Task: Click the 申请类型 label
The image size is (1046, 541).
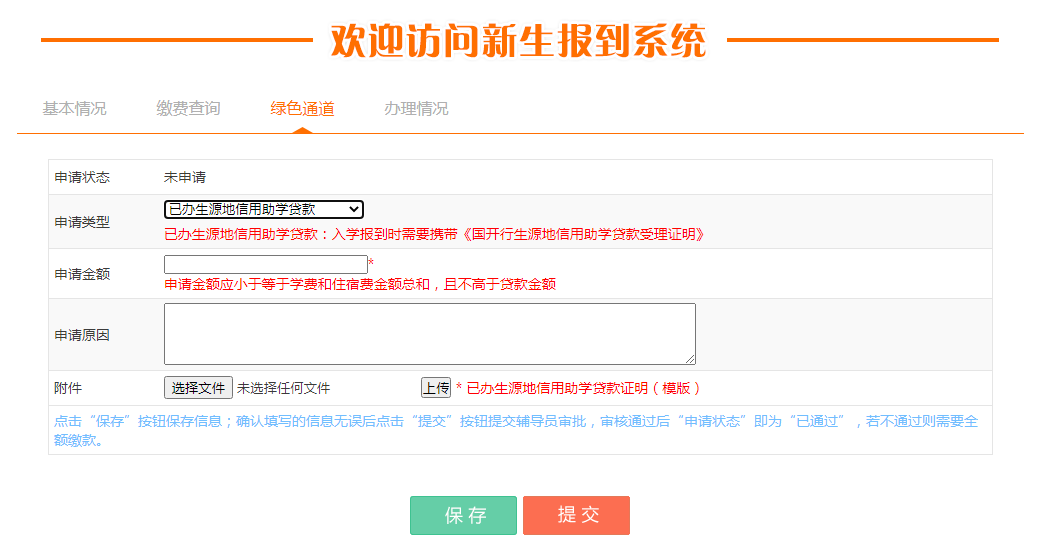Action: pyautogui.click(x=82, y=222)
